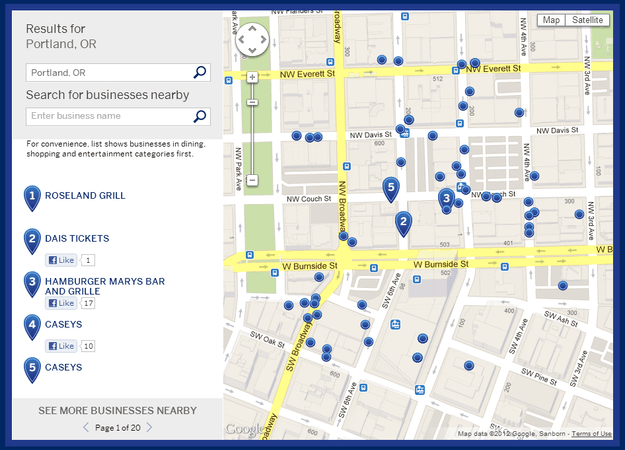Click map pin number 2 on the map
The width and height of the screenshot is (625, 450).
[403, 224]
